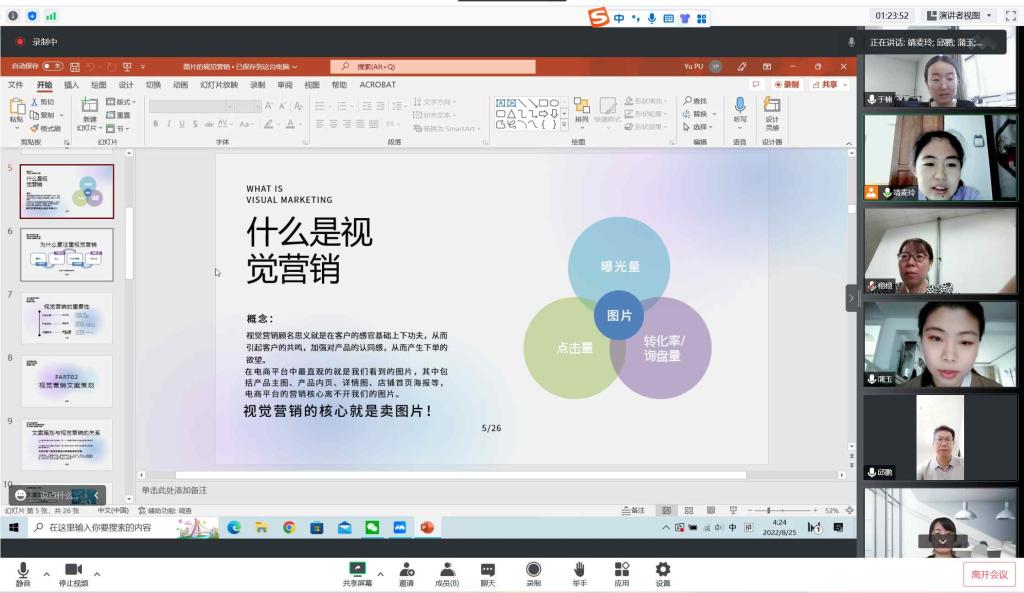Open Share (共享) dropdown in PowerPoint
1024x593 pixels.
(829, 84)
